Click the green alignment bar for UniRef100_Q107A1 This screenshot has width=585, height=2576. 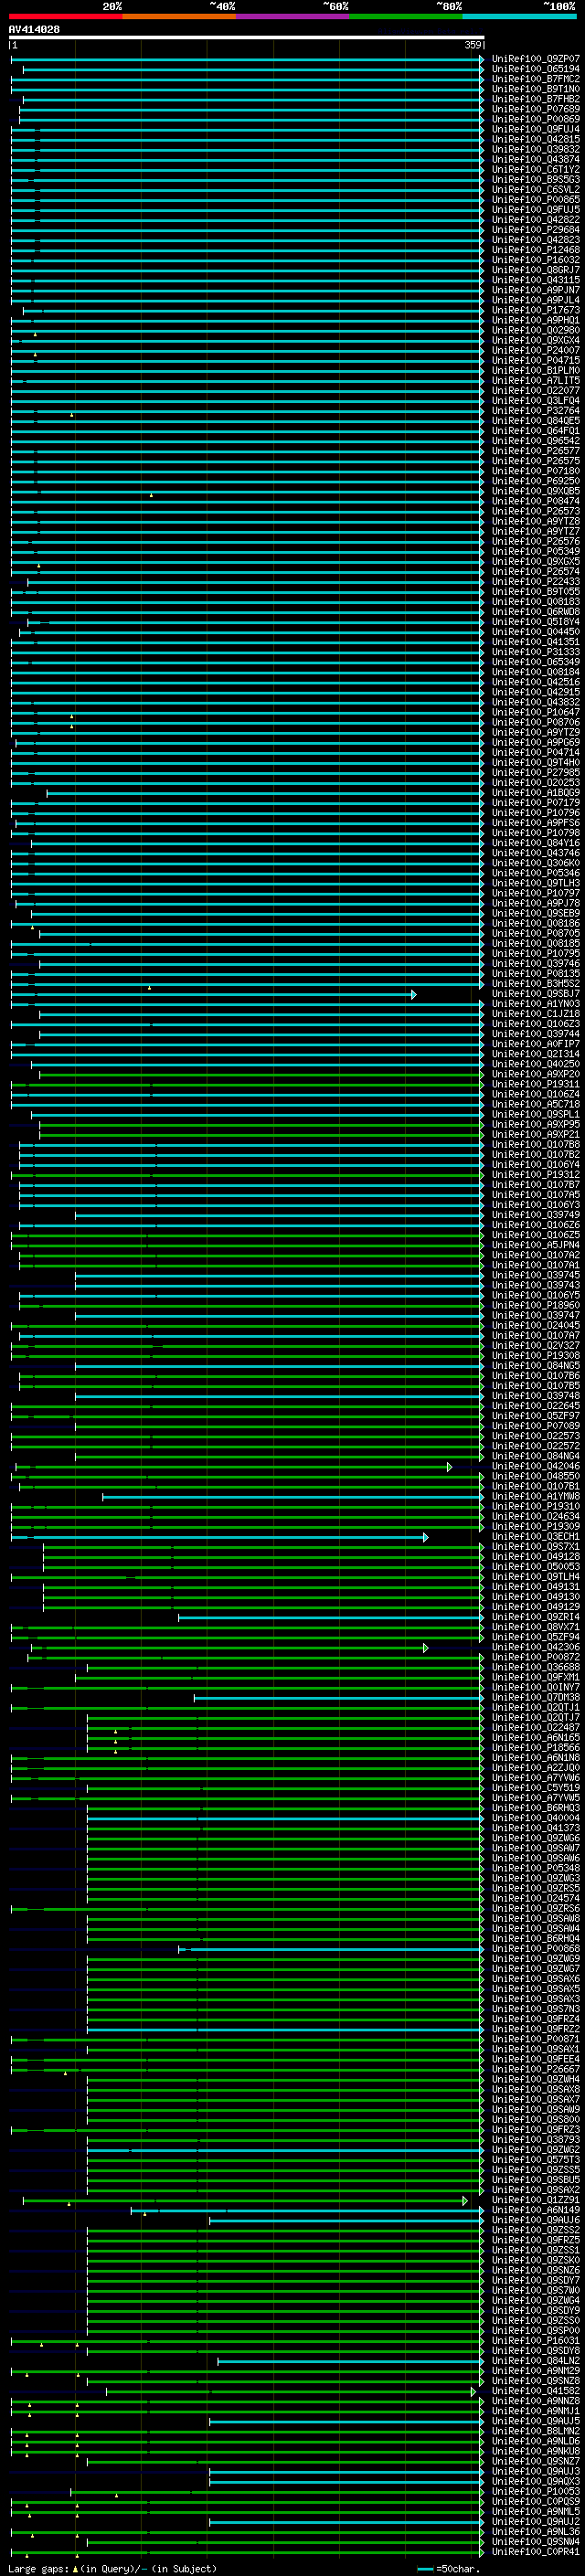click(251, 1265)
